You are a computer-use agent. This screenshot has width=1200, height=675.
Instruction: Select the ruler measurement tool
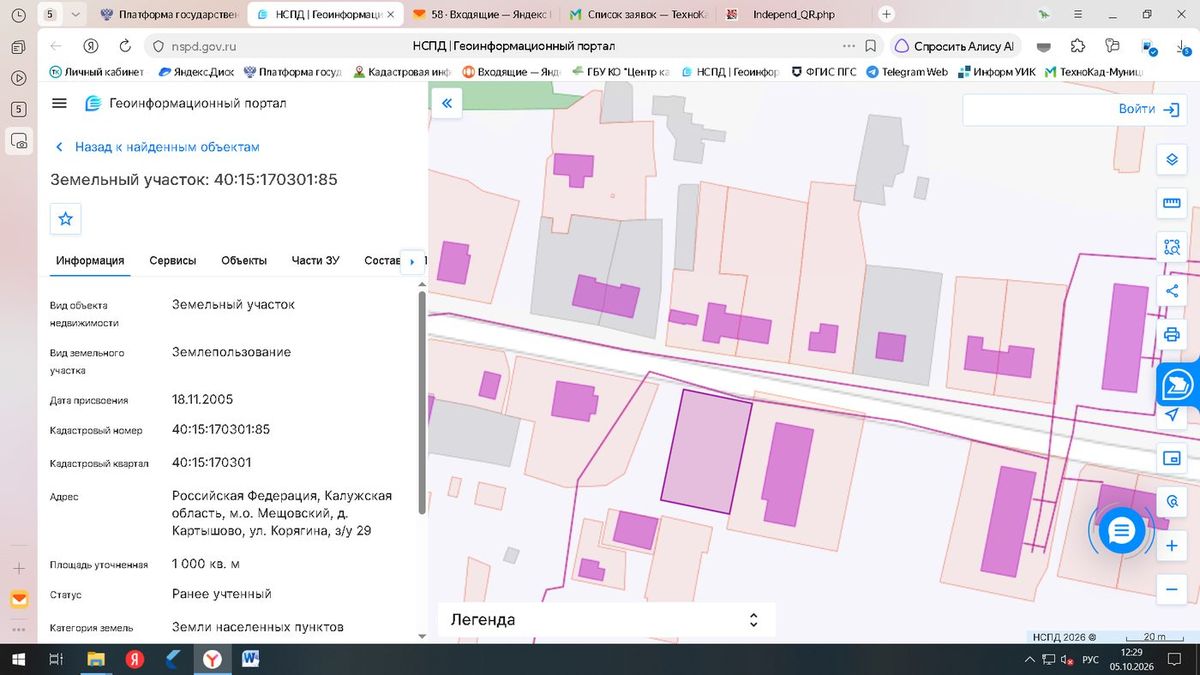pyautogui.click(x=1171, y=204)
